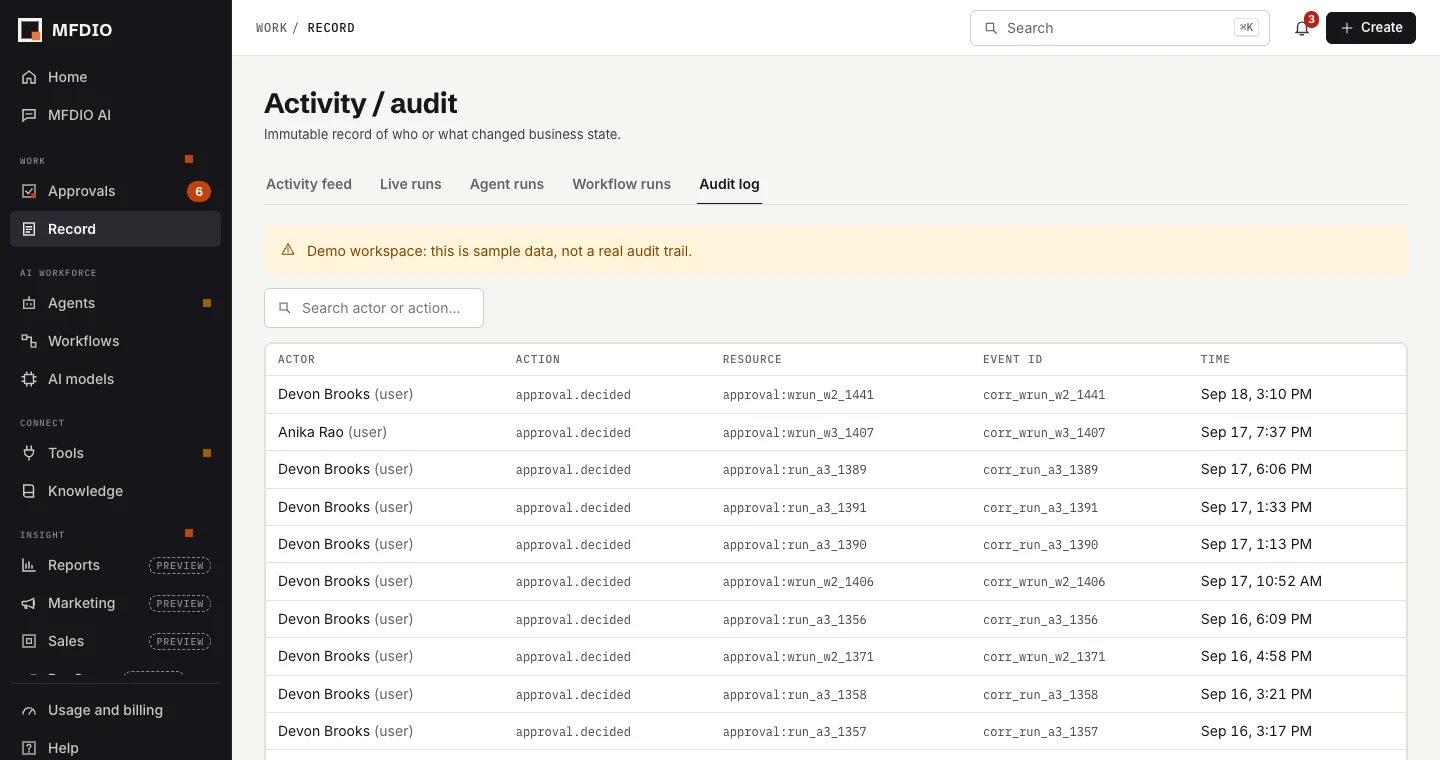Viewport: 1440px width, 760px height.
Task: Click the TIME column header
Action: [1216, 359]
